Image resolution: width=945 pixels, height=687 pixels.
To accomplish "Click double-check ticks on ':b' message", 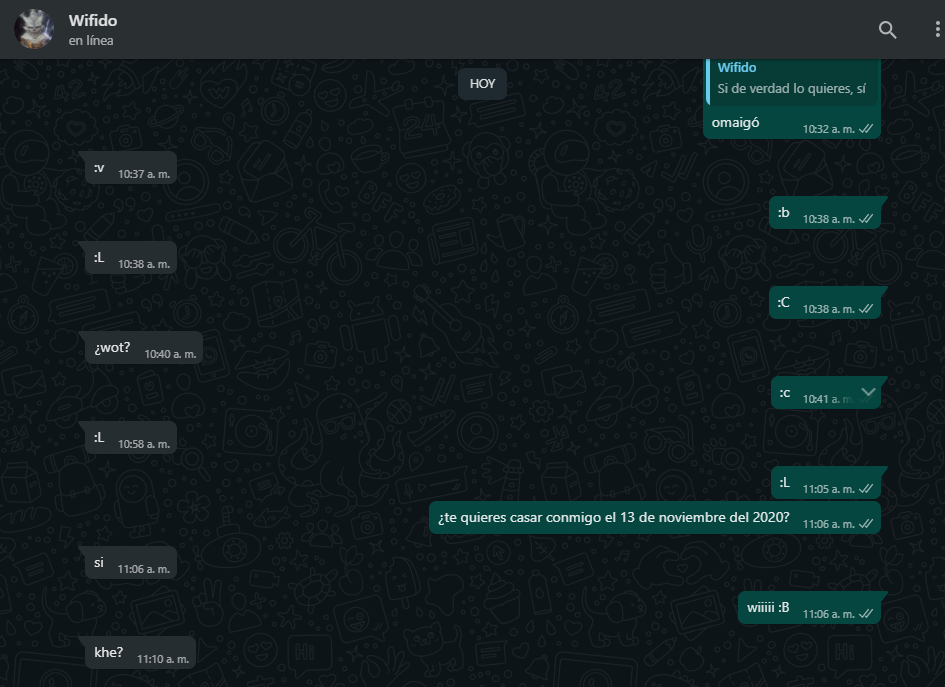I will 866,219.
